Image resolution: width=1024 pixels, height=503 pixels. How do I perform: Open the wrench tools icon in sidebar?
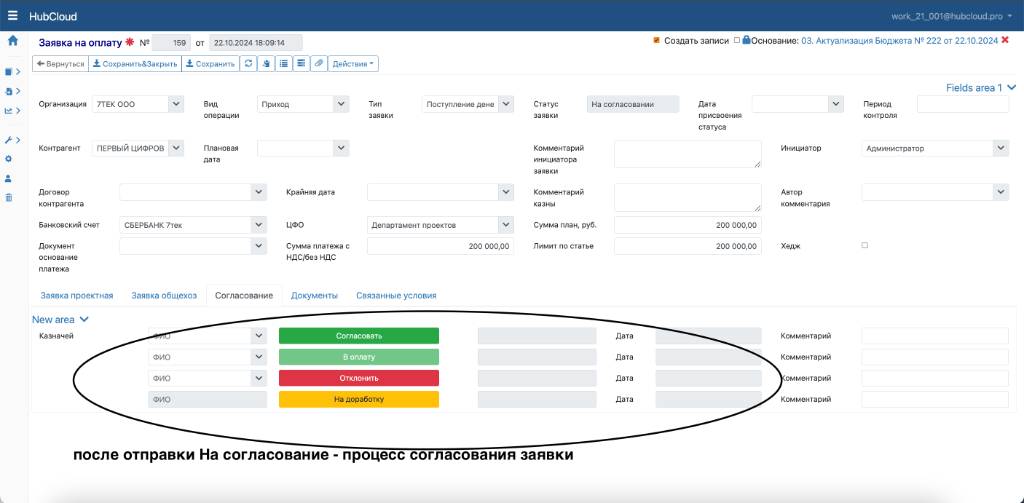tap(9, 140)
